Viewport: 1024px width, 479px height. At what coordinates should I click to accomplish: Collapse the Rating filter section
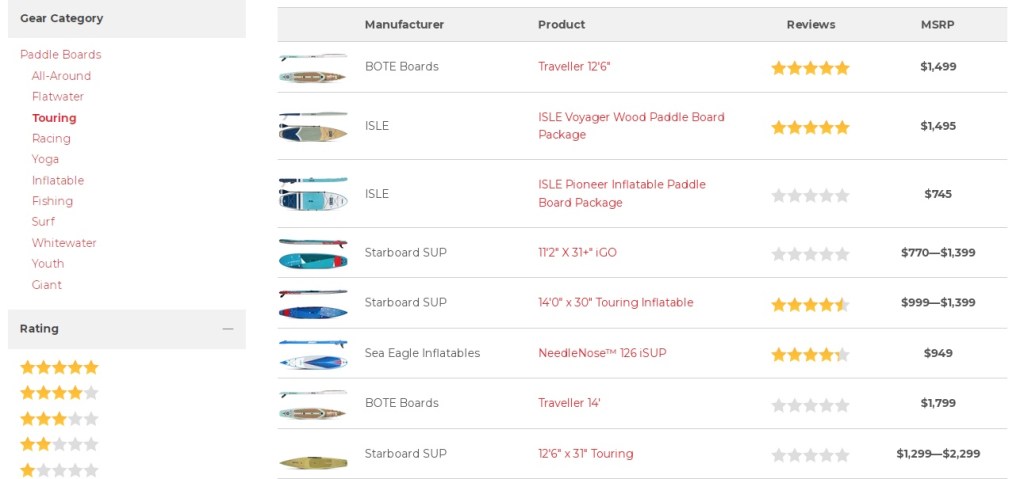point(227,329)
